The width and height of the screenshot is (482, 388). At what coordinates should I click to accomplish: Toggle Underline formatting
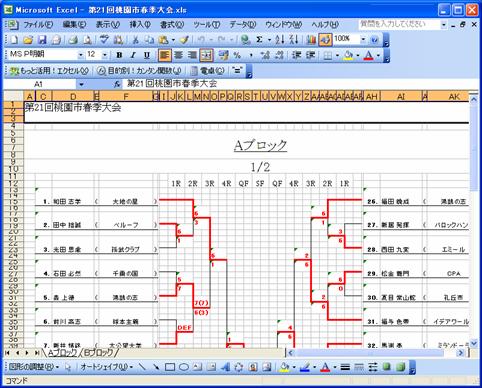coord(147,55)
